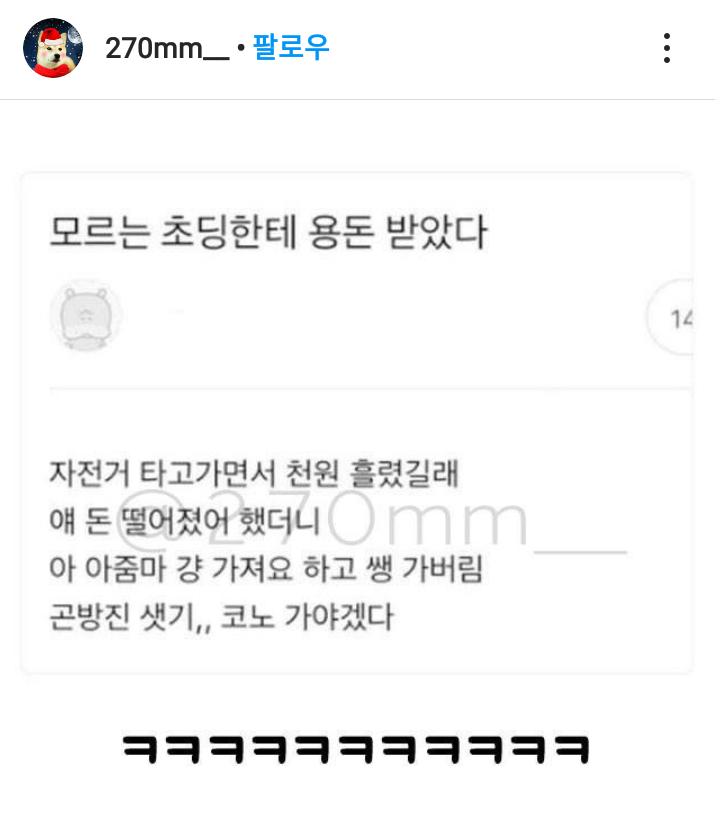The image size is (715, 824).
Task: Tap the gray bear author avatar
Action: pos(86,317)
